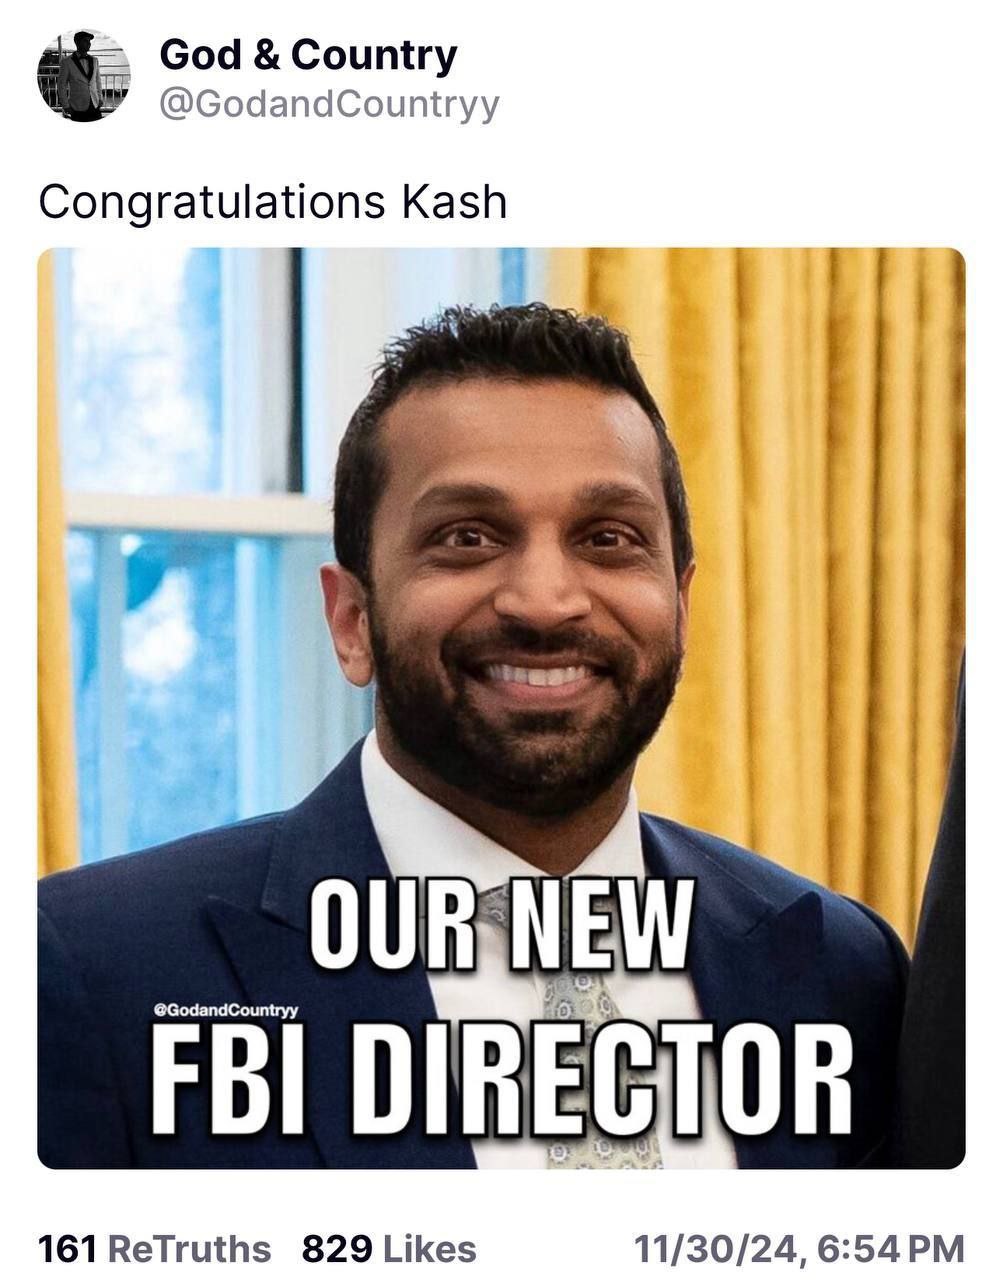This screenshot has height=1280, width=1003.
Task: Click the God & Country display name
Action: click(x=308, y=56)
